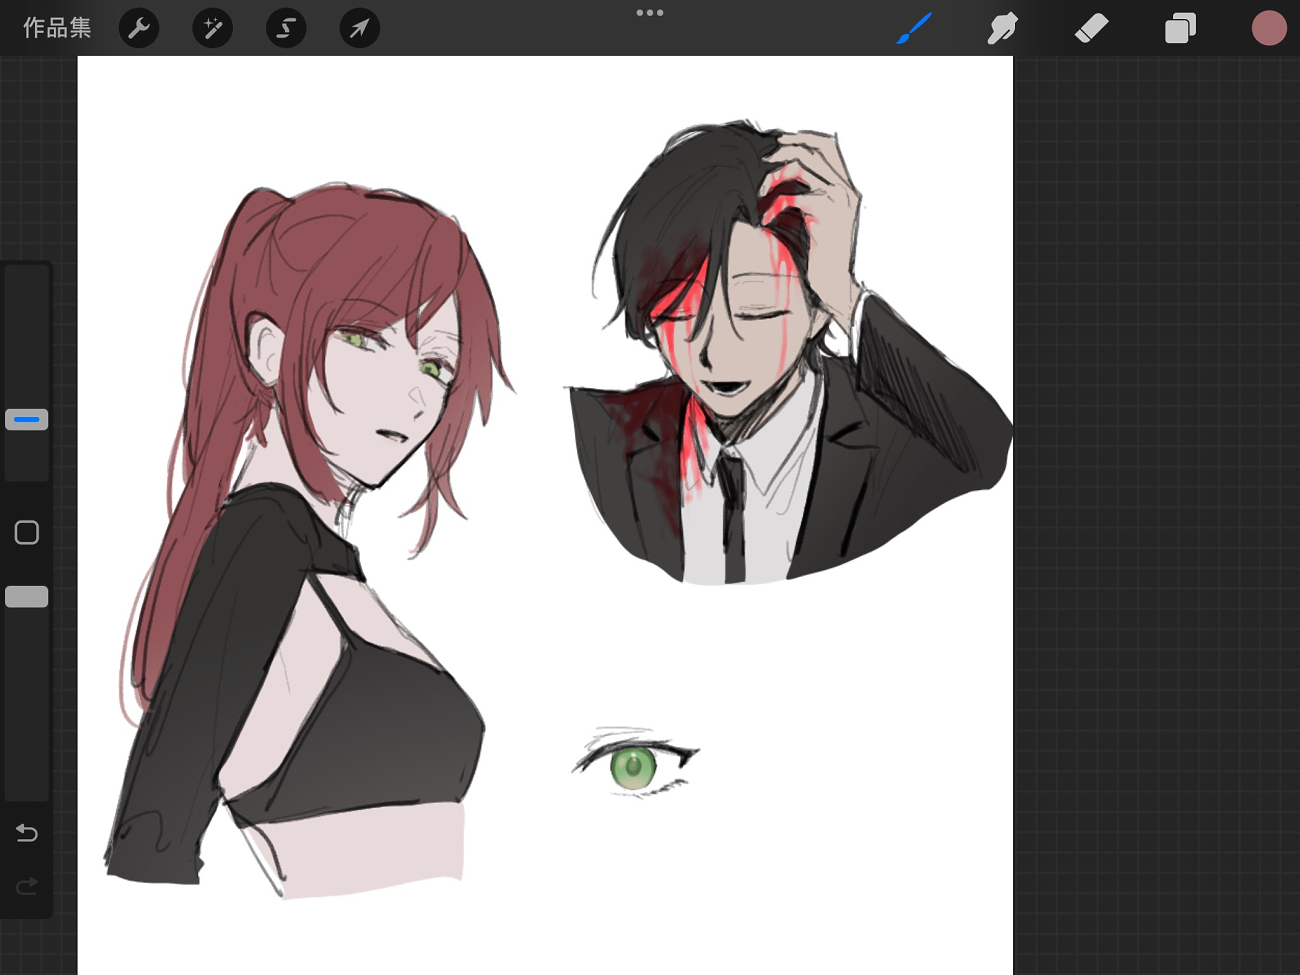The height and width of the screenshot is (975, 1300).
Task: Open the Layers panel
Action: coord(1180,28)
